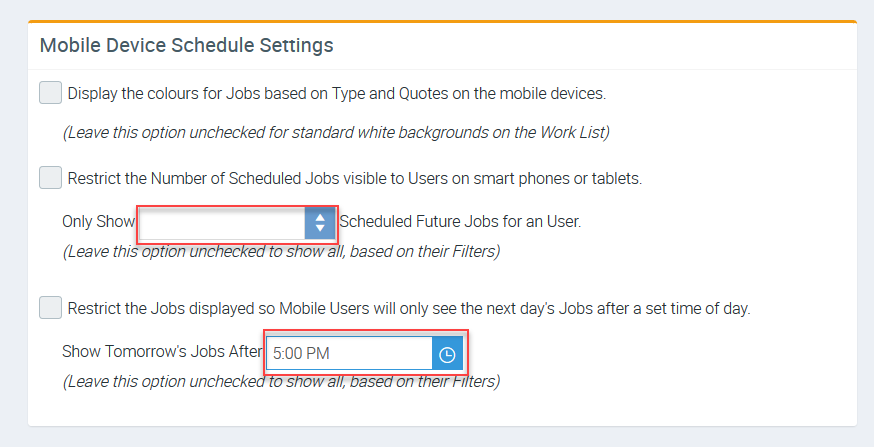Click the Only Show label
This screenshot has height=447, width=875.
pyautogui.click(x=98, y=222)
